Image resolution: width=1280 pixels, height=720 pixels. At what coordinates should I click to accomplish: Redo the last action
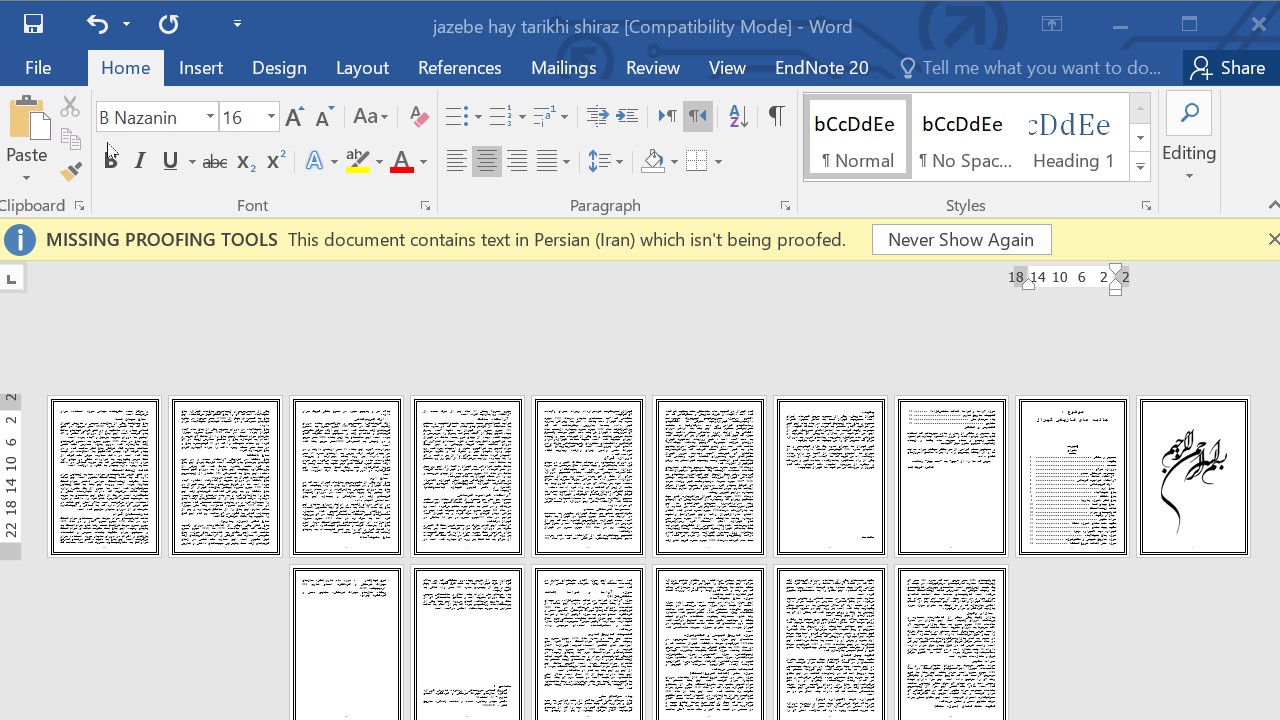[168, 24]
